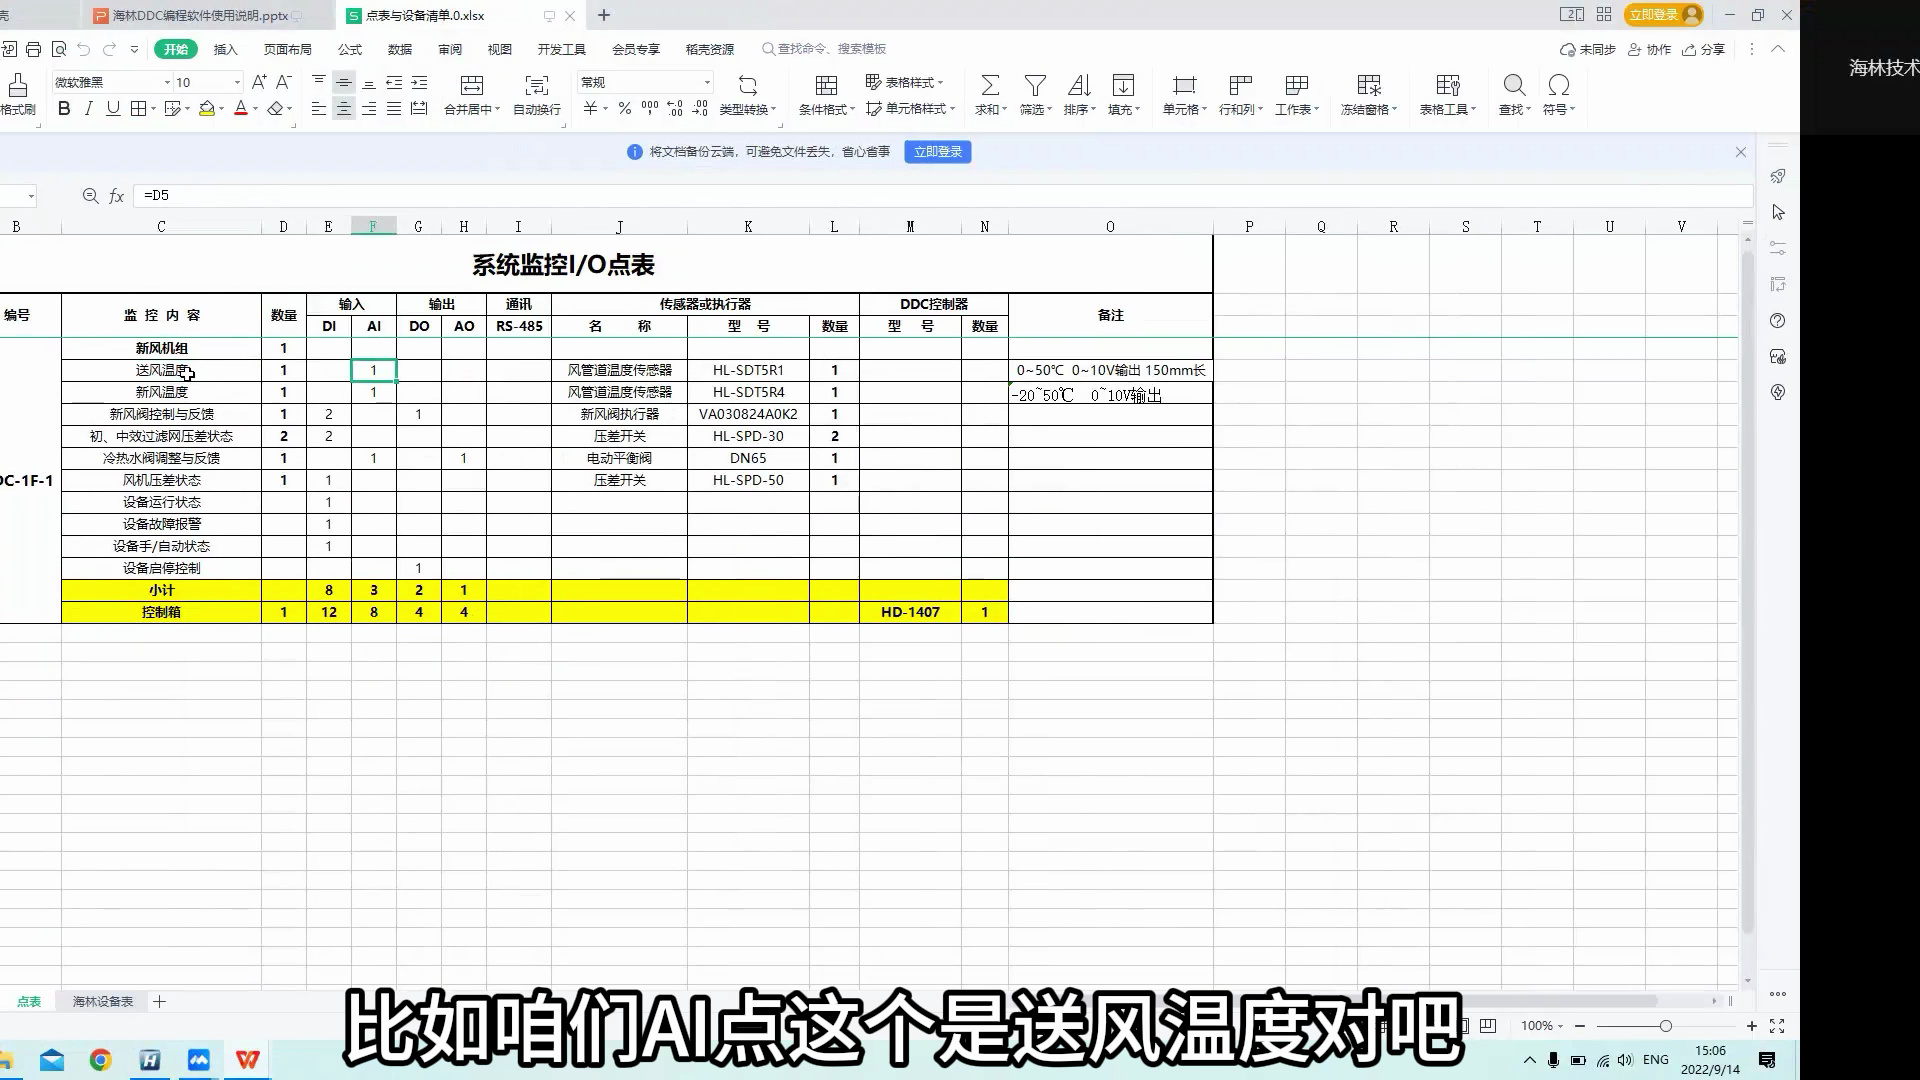Click the 协作 collaborate button
The width and height of the screenshot is (1920, 1080).
(x=1650, y=49)
